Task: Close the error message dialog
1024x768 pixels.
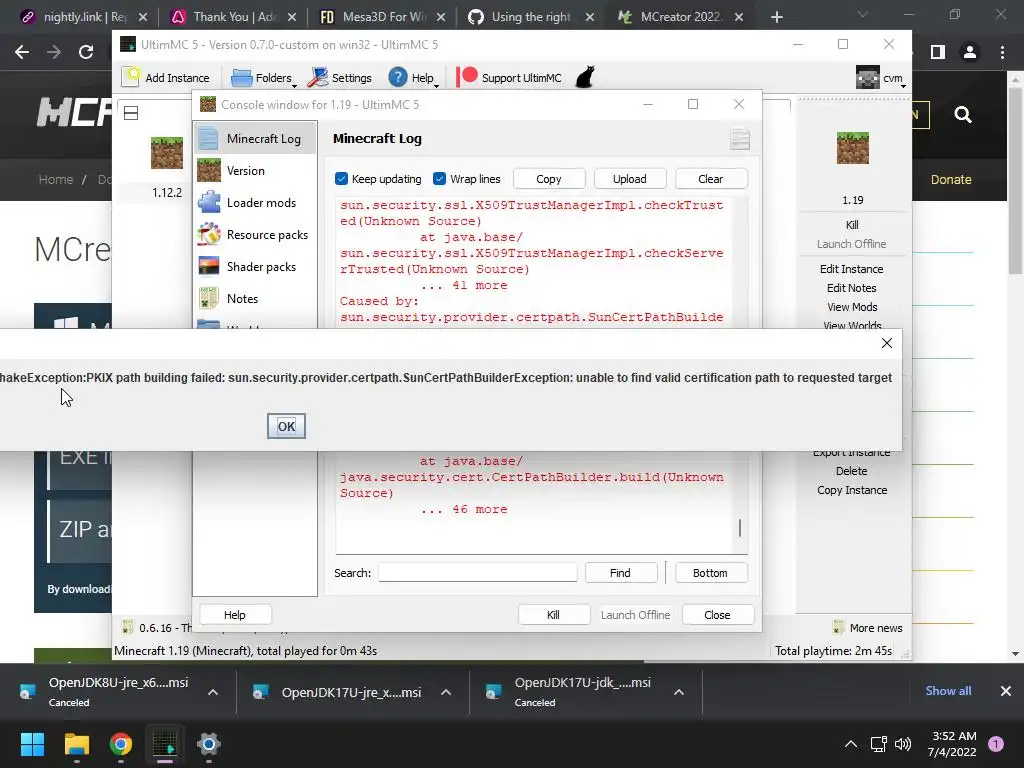Action: [x=886, y=343]
